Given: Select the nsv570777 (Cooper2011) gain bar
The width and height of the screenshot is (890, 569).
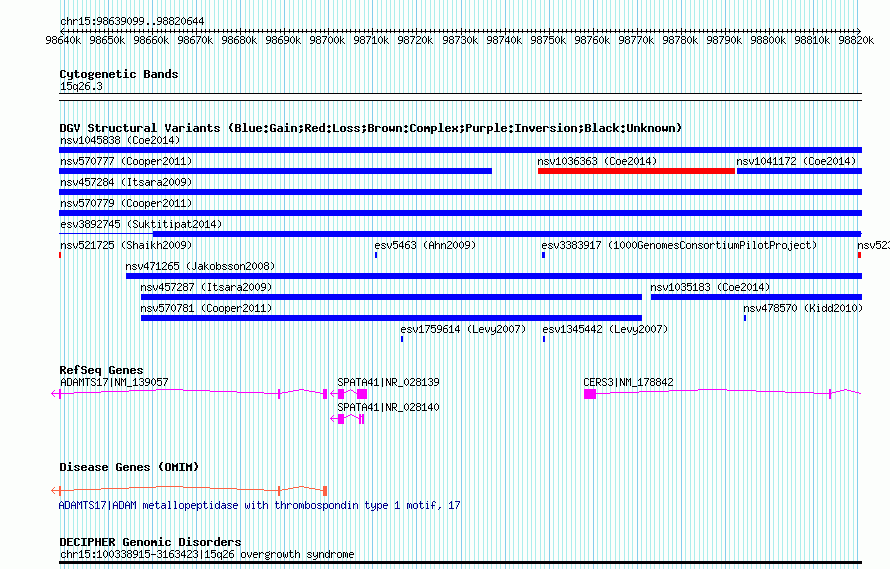Looking at the screenshot, I should [x=275, y=171].
